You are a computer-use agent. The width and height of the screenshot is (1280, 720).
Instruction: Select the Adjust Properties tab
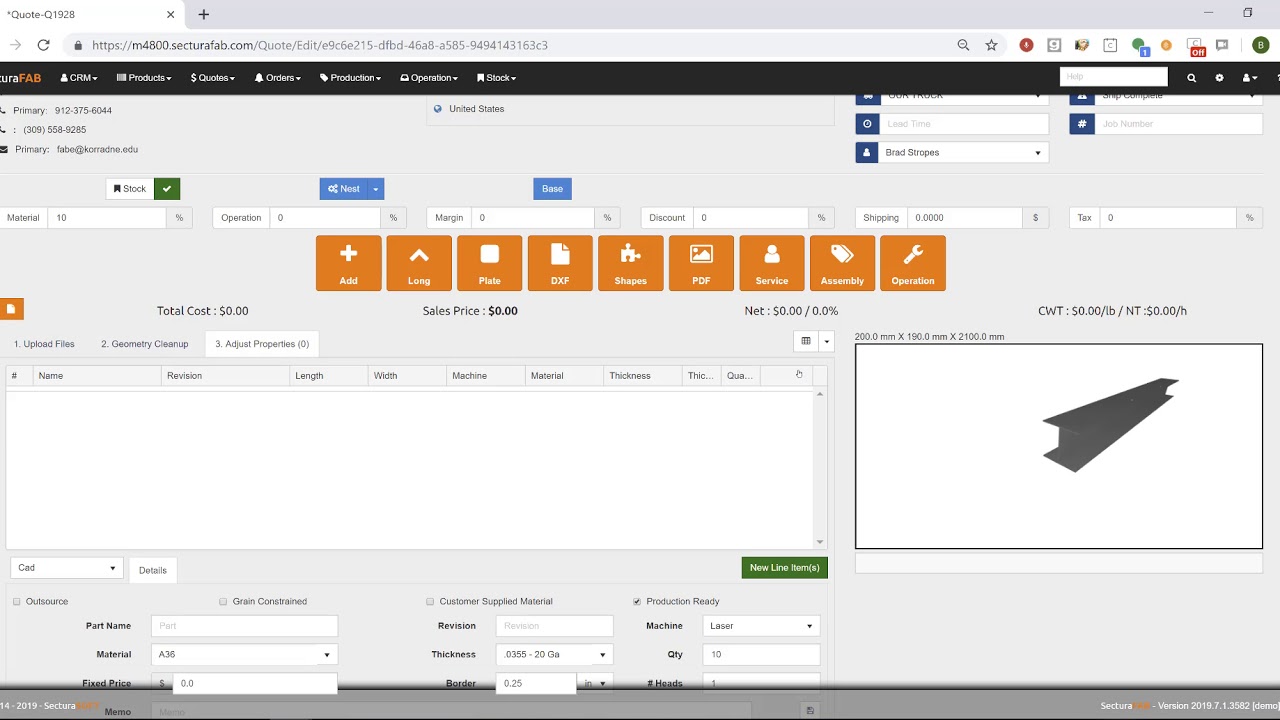point(262,344)
